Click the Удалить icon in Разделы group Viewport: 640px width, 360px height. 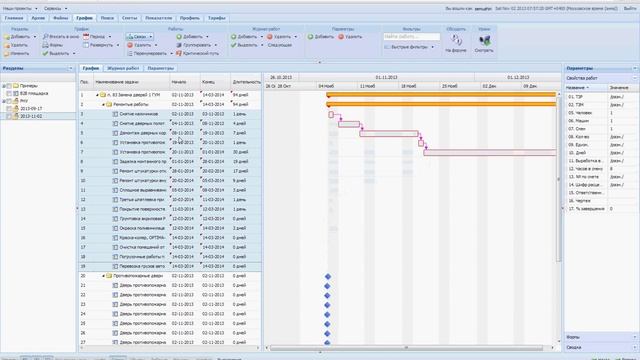7,45
